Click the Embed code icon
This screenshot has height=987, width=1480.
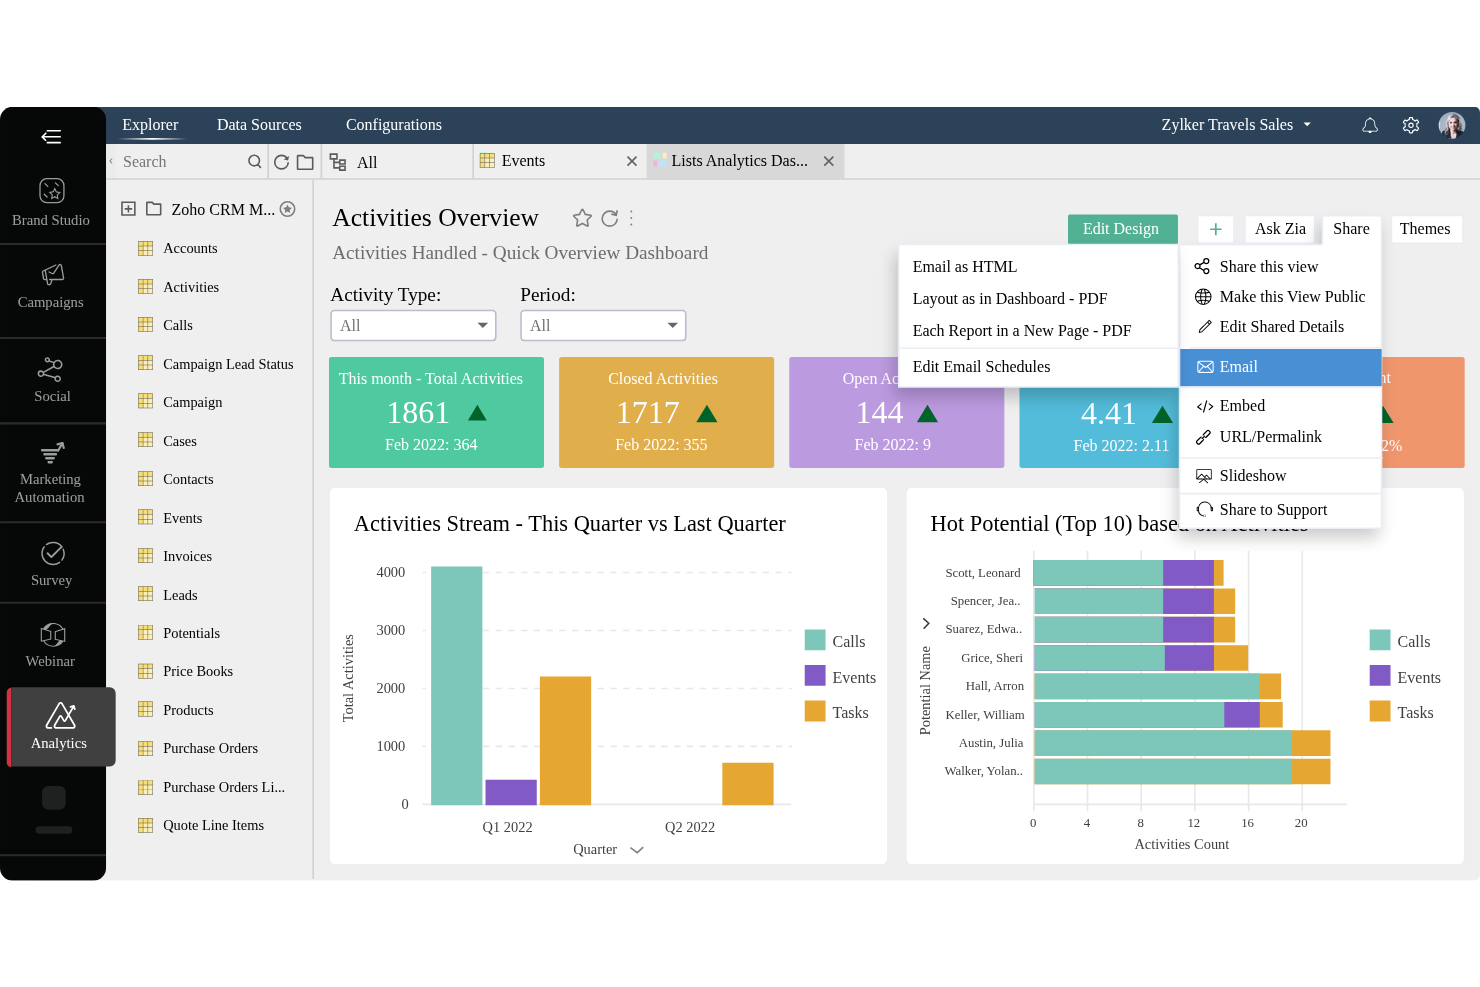click(x=1204, y=406)
